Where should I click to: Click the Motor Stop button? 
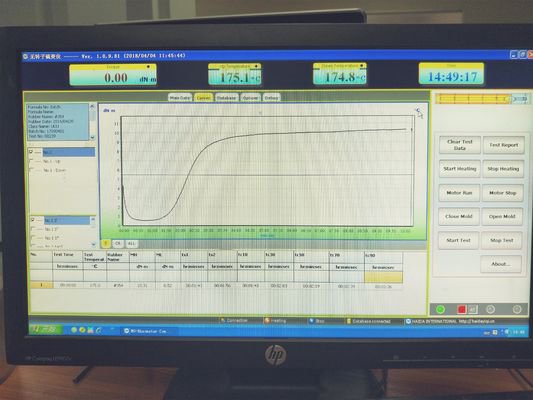(502, 193)
